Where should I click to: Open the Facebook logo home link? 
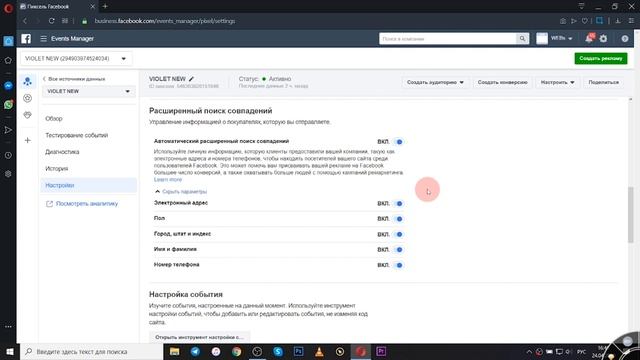[x=26, y=38]
